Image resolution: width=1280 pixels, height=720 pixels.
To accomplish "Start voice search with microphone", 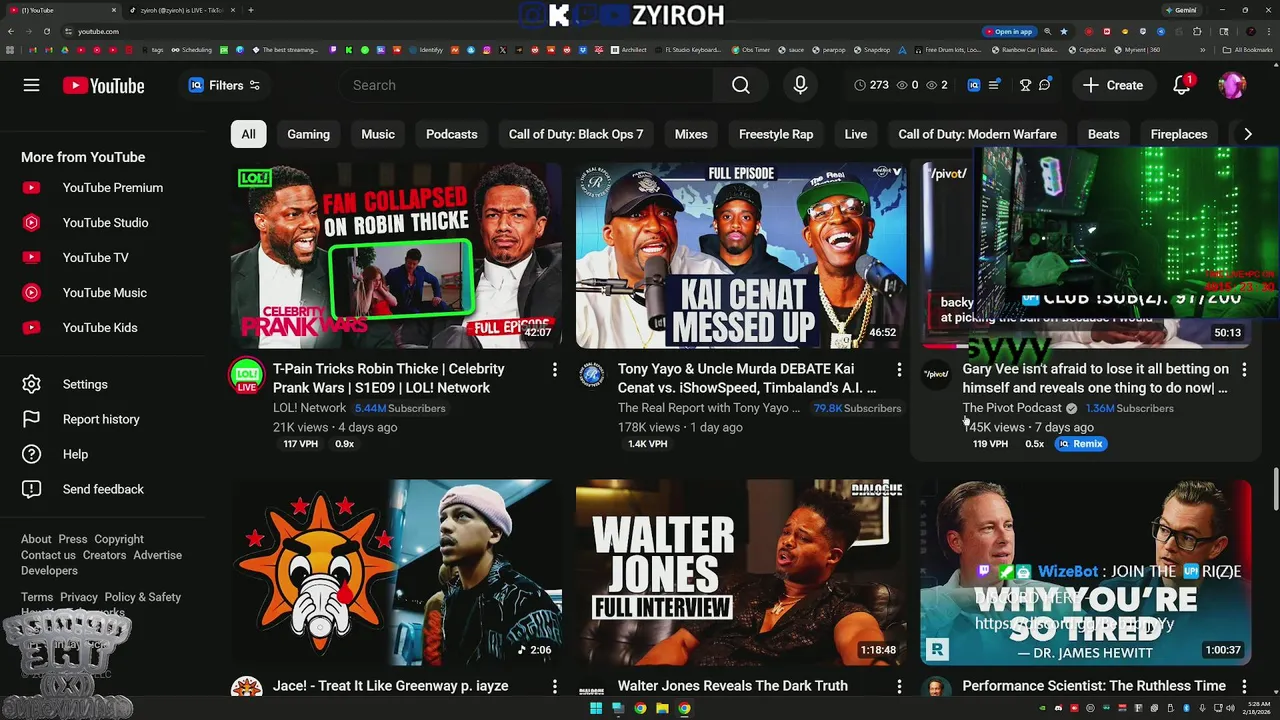I will point(800,85).
